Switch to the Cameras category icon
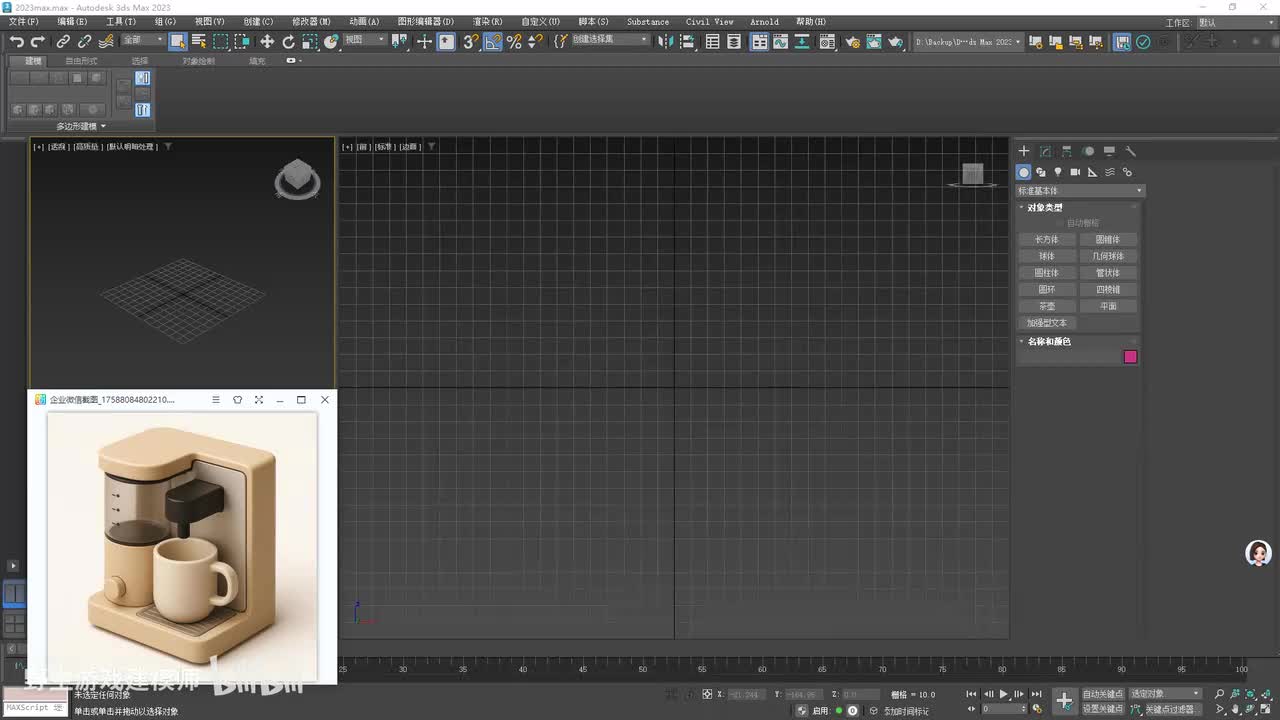This screenshot has height=720, width=1280. tap(1075, 172)
